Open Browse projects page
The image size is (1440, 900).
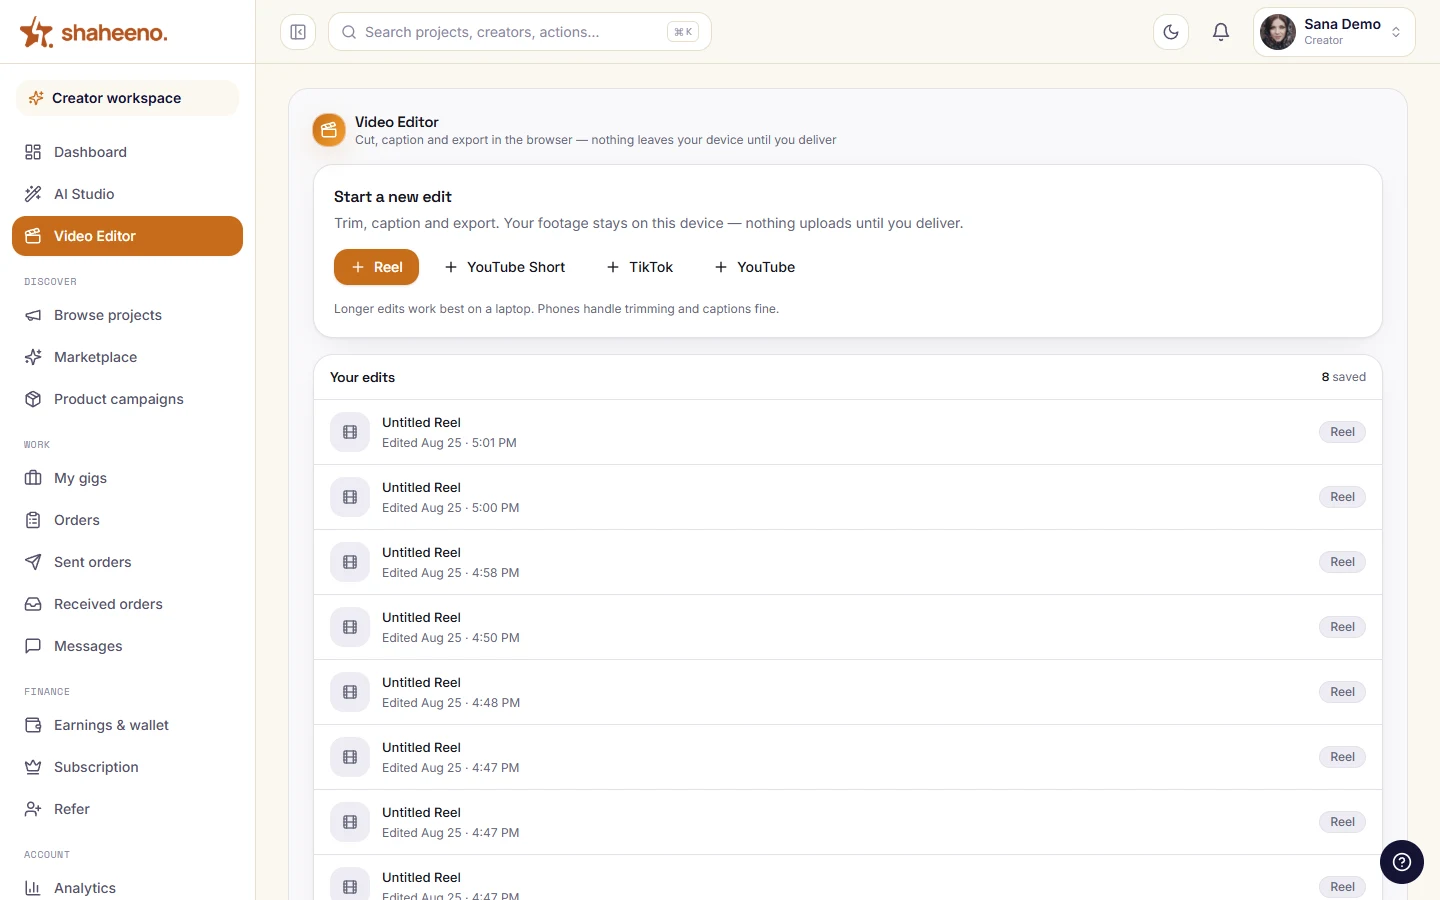pyautogui.click(x=127, y=315)
